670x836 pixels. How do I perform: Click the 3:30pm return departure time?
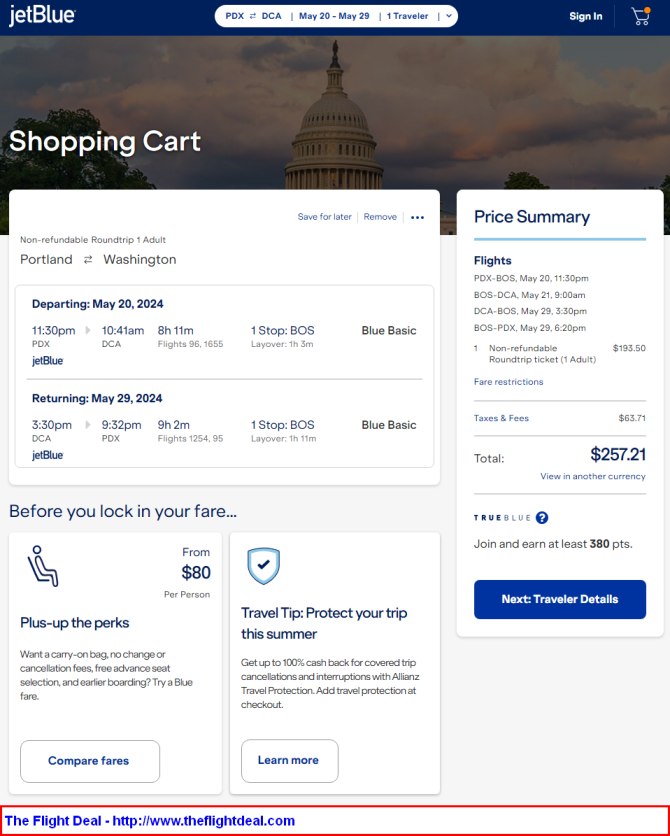click(x=52, y=425)
